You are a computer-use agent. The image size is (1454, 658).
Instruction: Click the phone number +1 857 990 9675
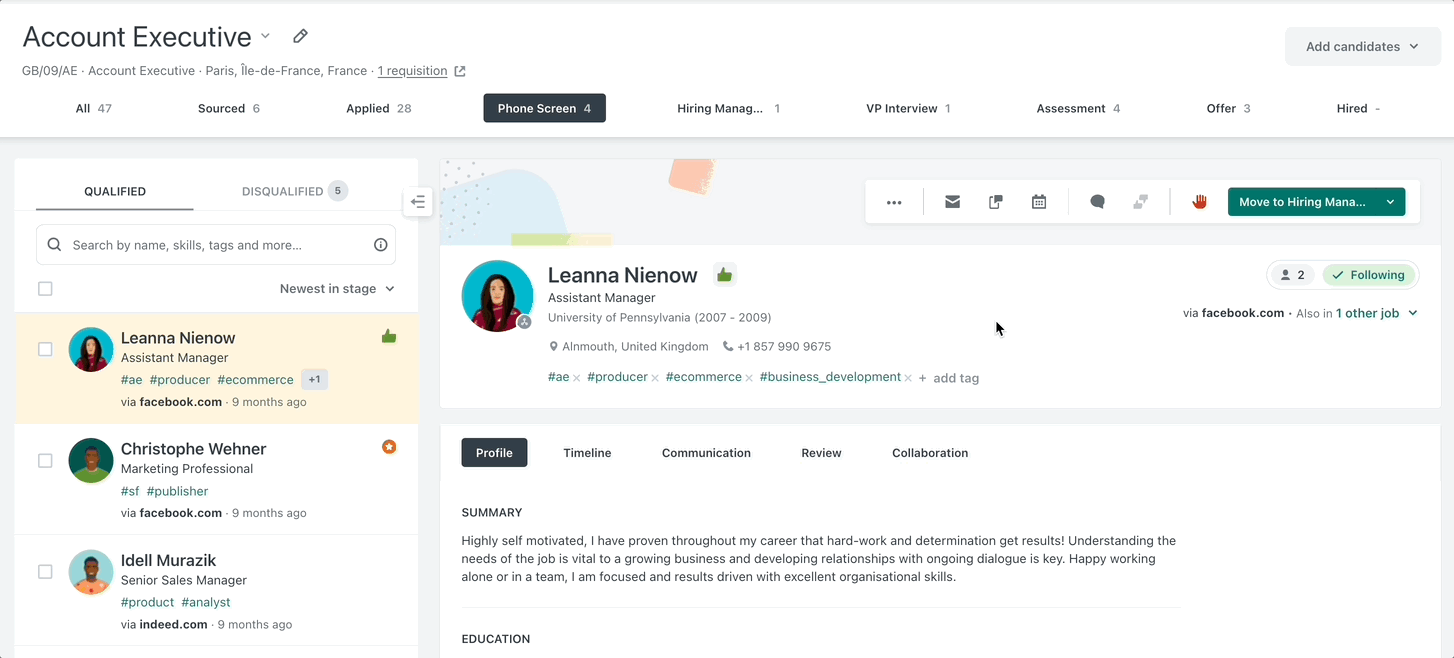[784, 347]
